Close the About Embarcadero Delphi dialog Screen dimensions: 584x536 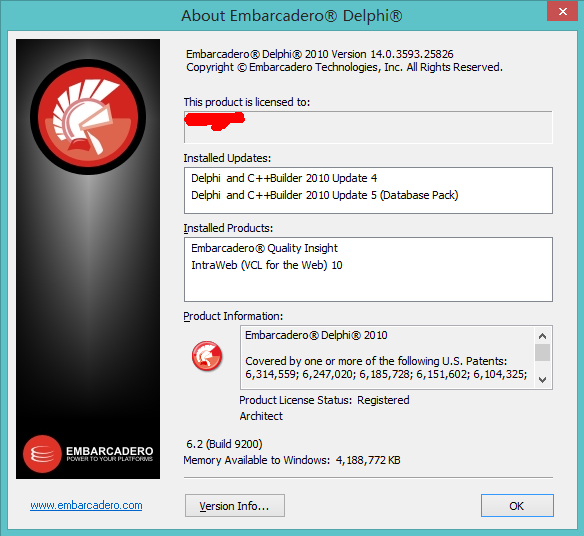562,12
